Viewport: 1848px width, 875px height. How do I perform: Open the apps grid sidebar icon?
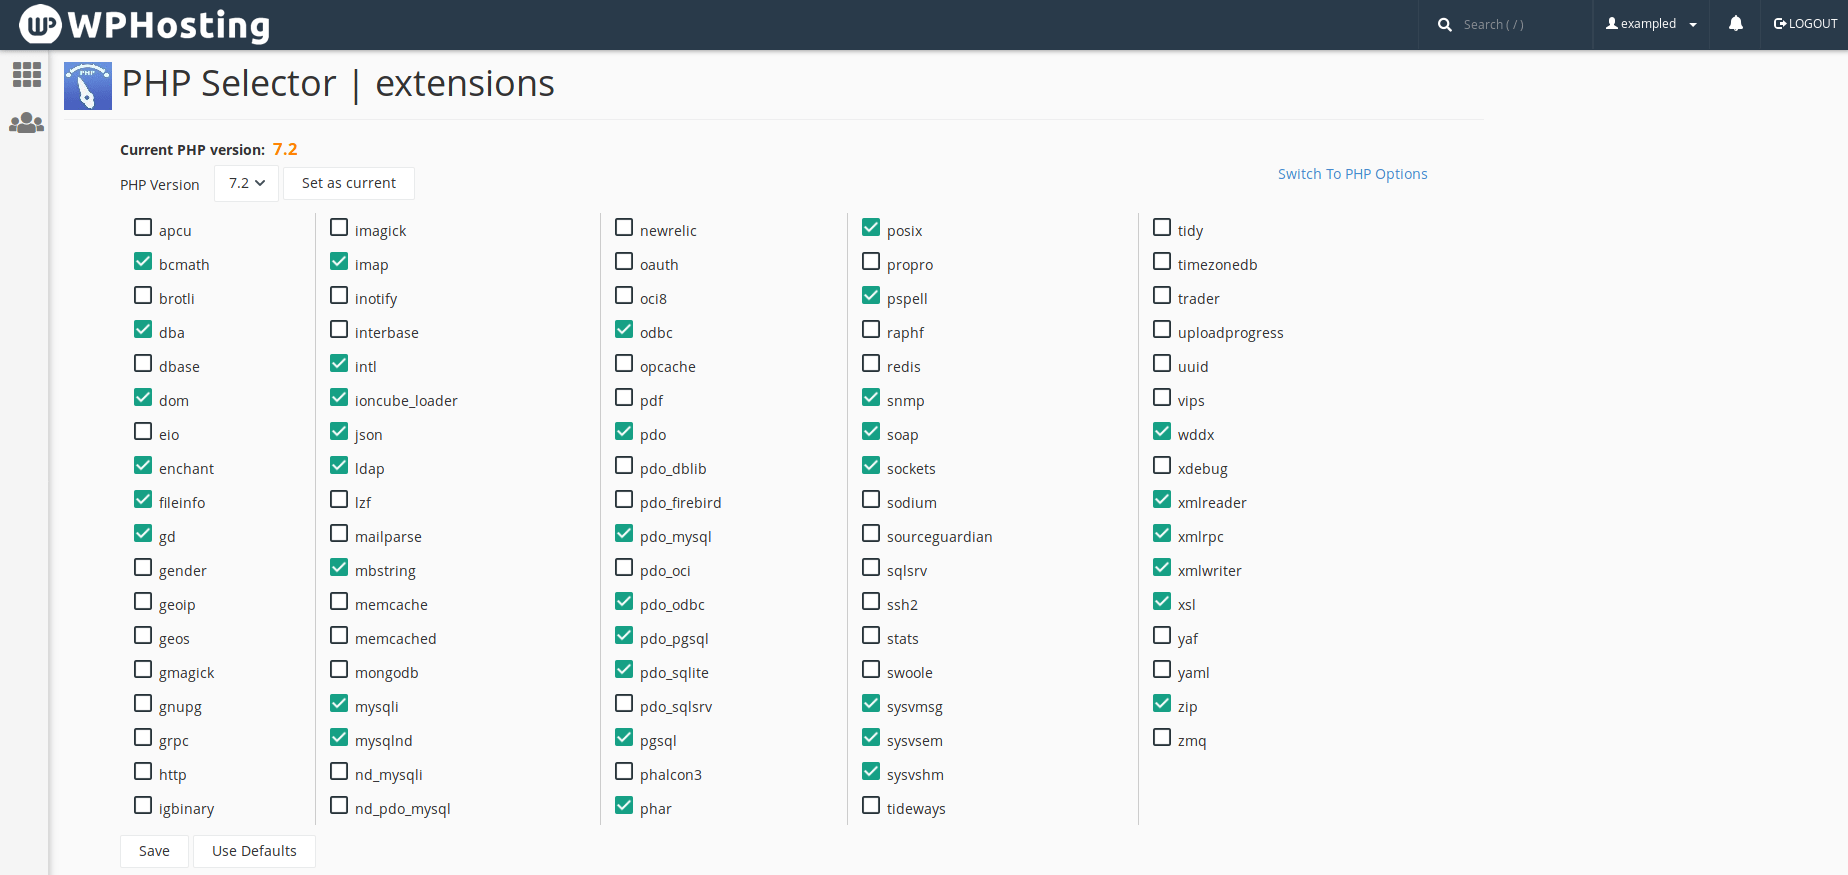(27, 74)
